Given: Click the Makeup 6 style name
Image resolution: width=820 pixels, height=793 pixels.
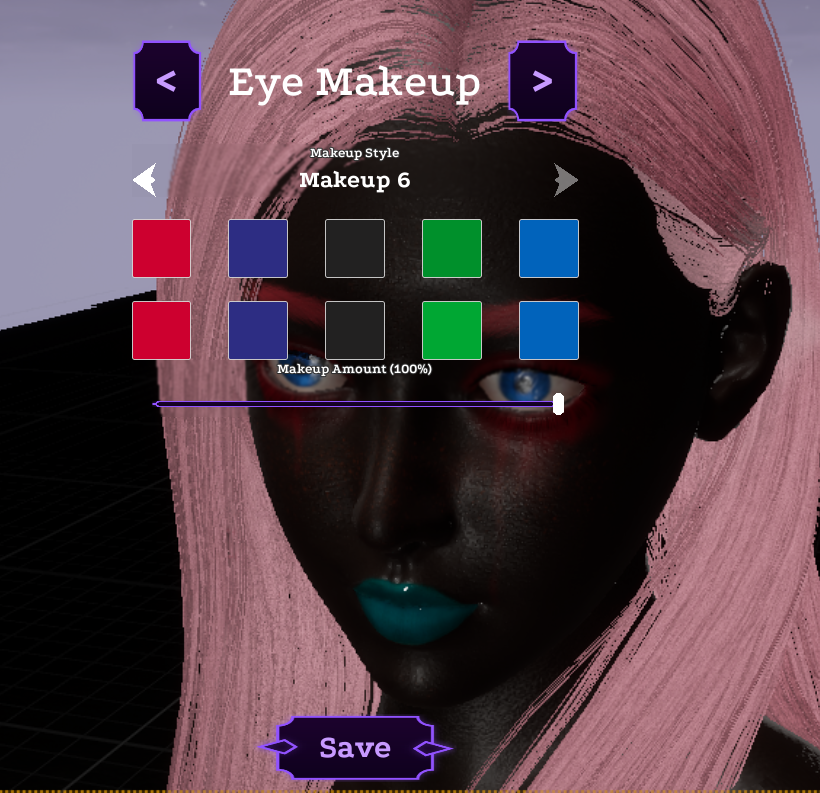Looking at the screenshot, I should click(x=355, y=180).
